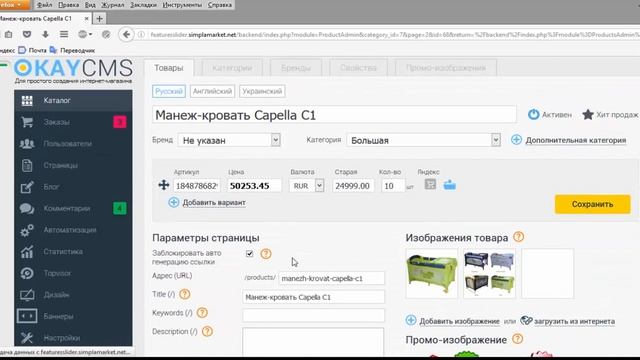Screen dimensions: 640x360
Task: Open Переводчик bookmark
Action: click(73, 50)
